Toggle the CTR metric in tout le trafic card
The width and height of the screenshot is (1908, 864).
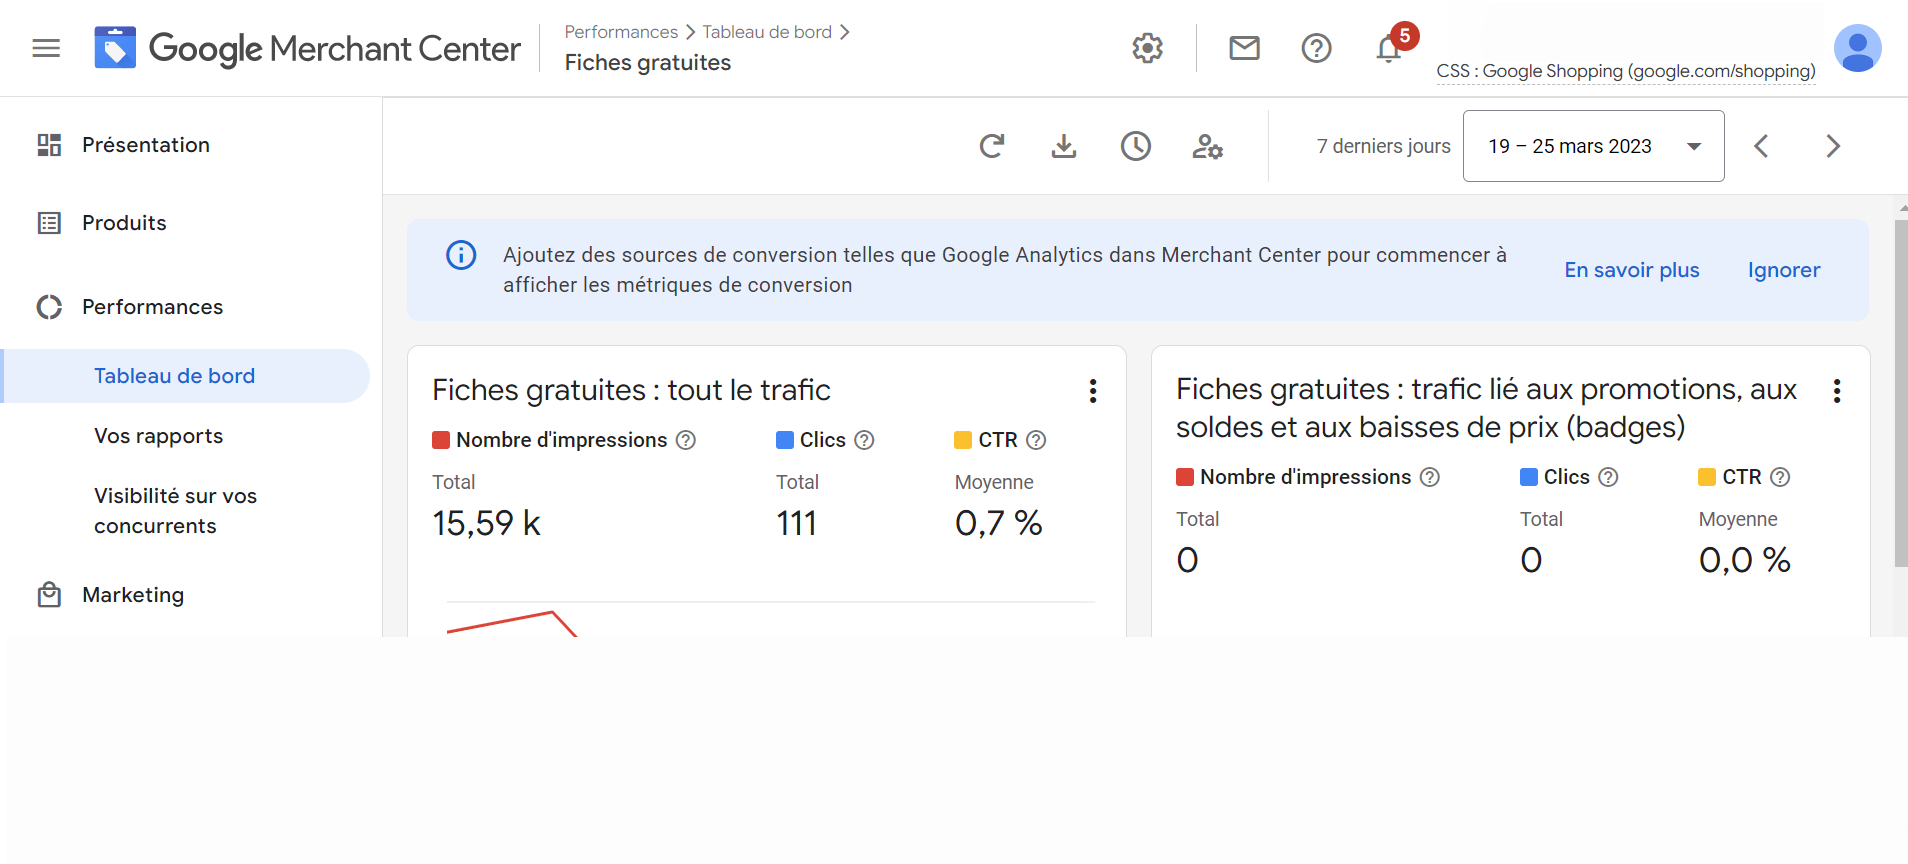(x=986, y=440)
